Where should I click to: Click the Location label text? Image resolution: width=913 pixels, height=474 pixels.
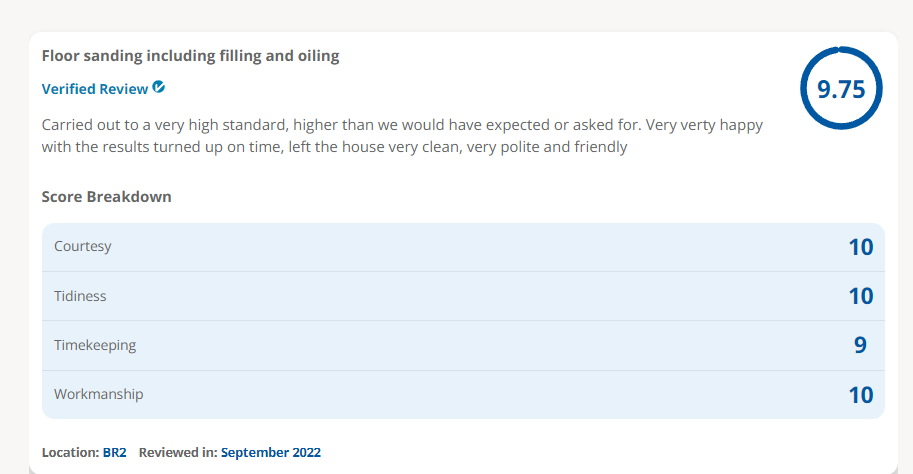(70, 452)
